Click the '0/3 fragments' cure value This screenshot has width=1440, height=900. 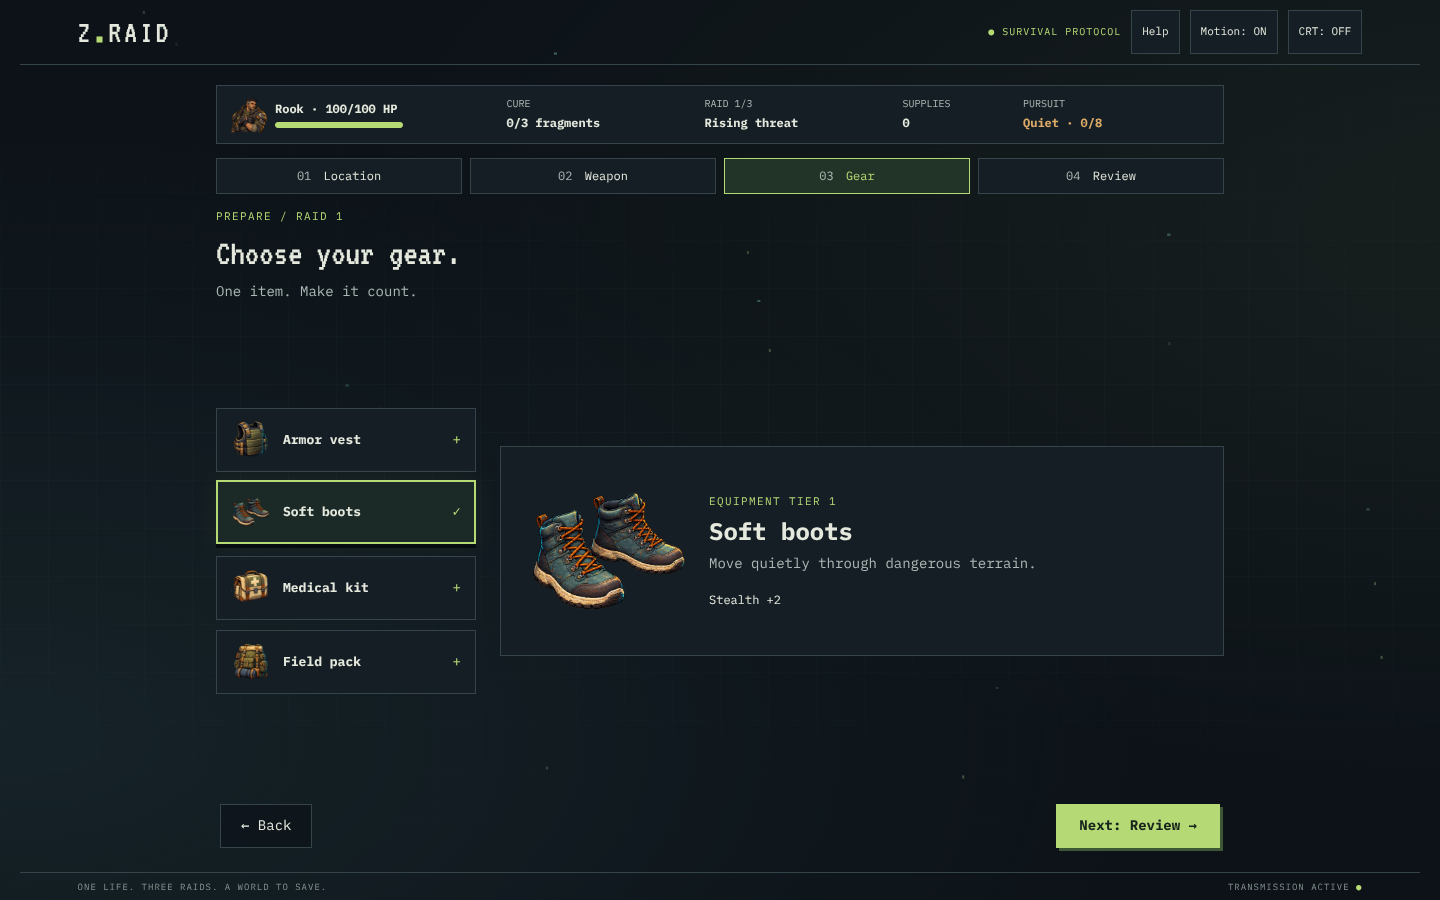click(553, 123)
